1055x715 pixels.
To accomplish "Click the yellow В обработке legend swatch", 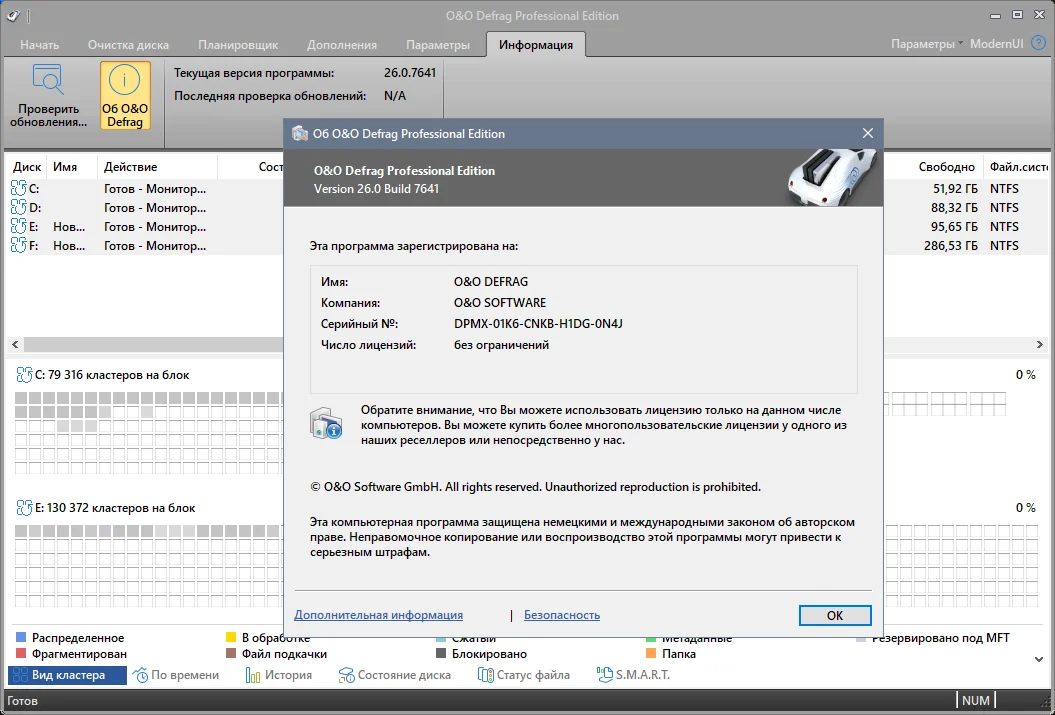I will point(231,637).
